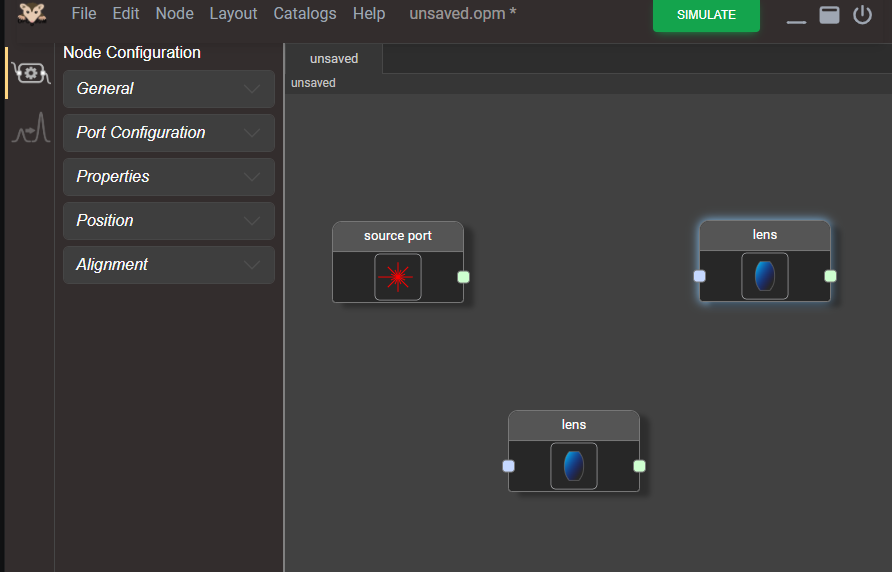The height and width of the screenshot is (572, 892).
Task: Click the blue lens icon in selected lens node
Action: [x=765, y=276]
